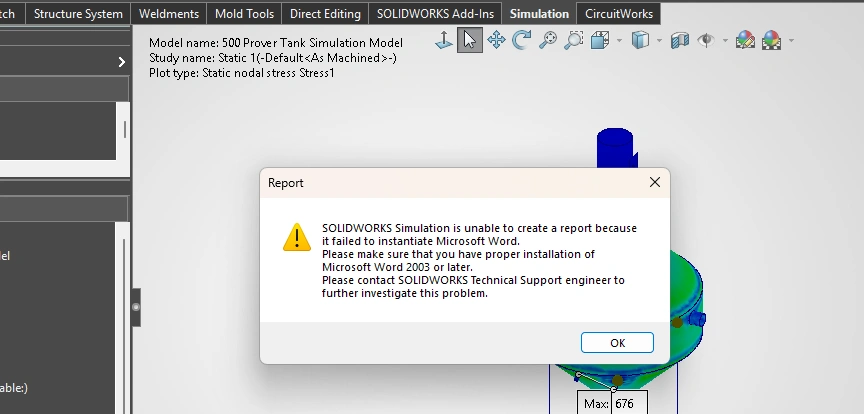864x414 pixels.
Task: Click the normal-to view orientation icon
Action: point(444,40)
